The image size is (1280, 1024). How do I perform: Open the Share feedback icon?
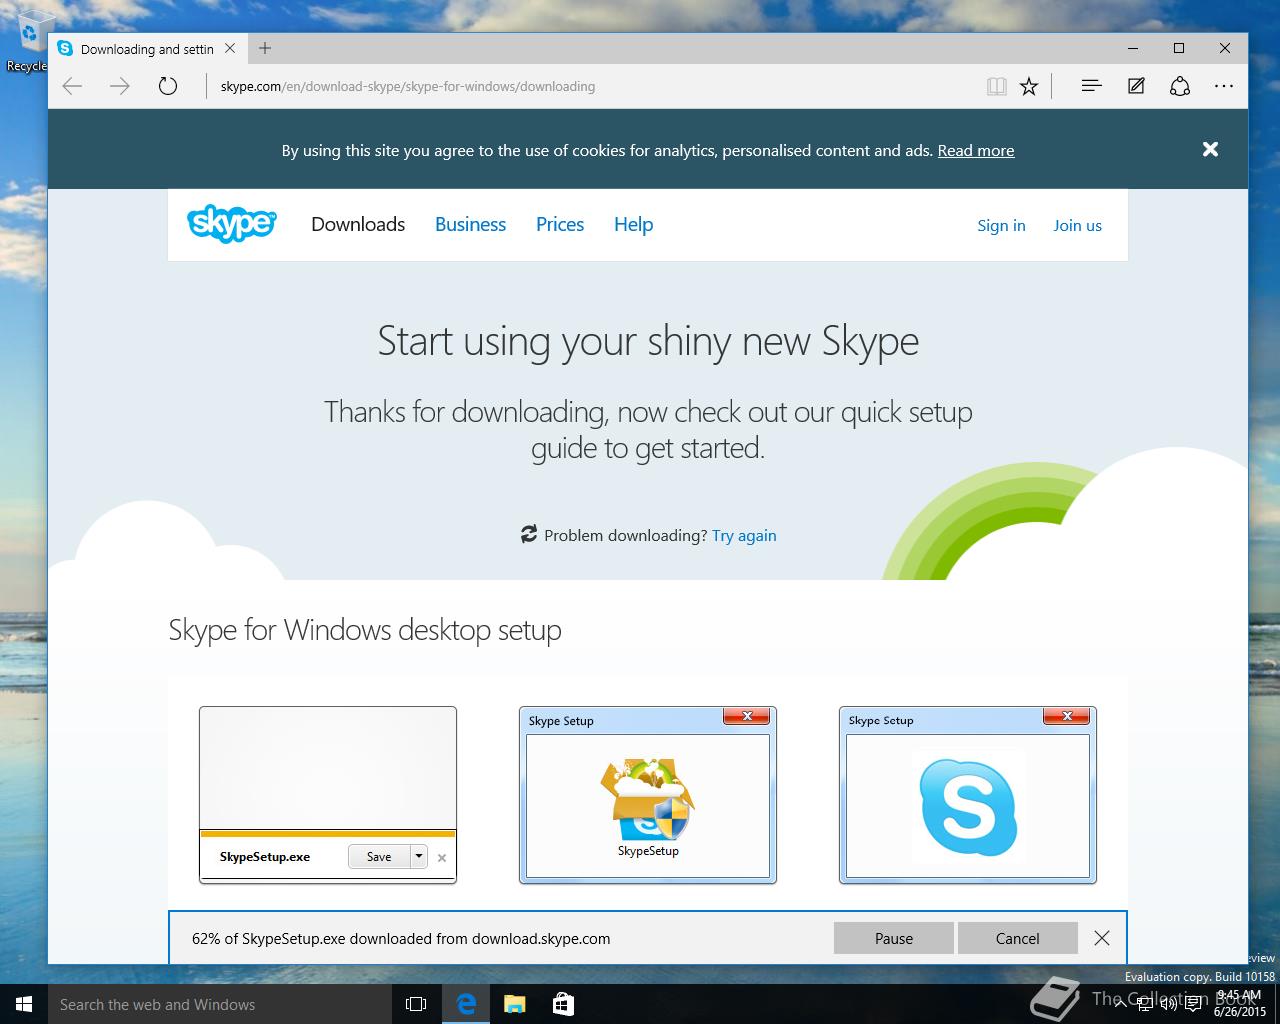1180,86
